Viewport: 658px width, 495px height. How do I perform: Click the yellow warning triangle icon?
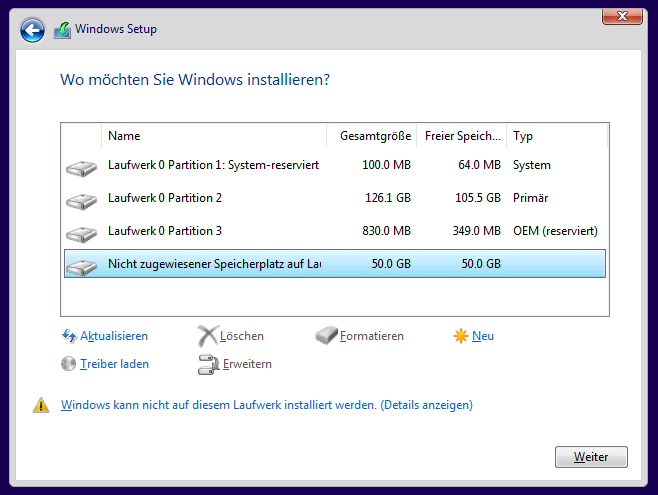[41, 406]
